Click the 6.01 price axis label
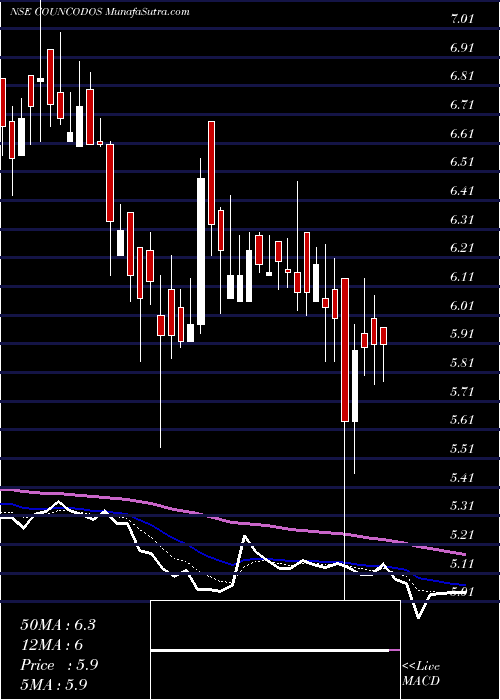500x700 pixels. tap(462, 305)
